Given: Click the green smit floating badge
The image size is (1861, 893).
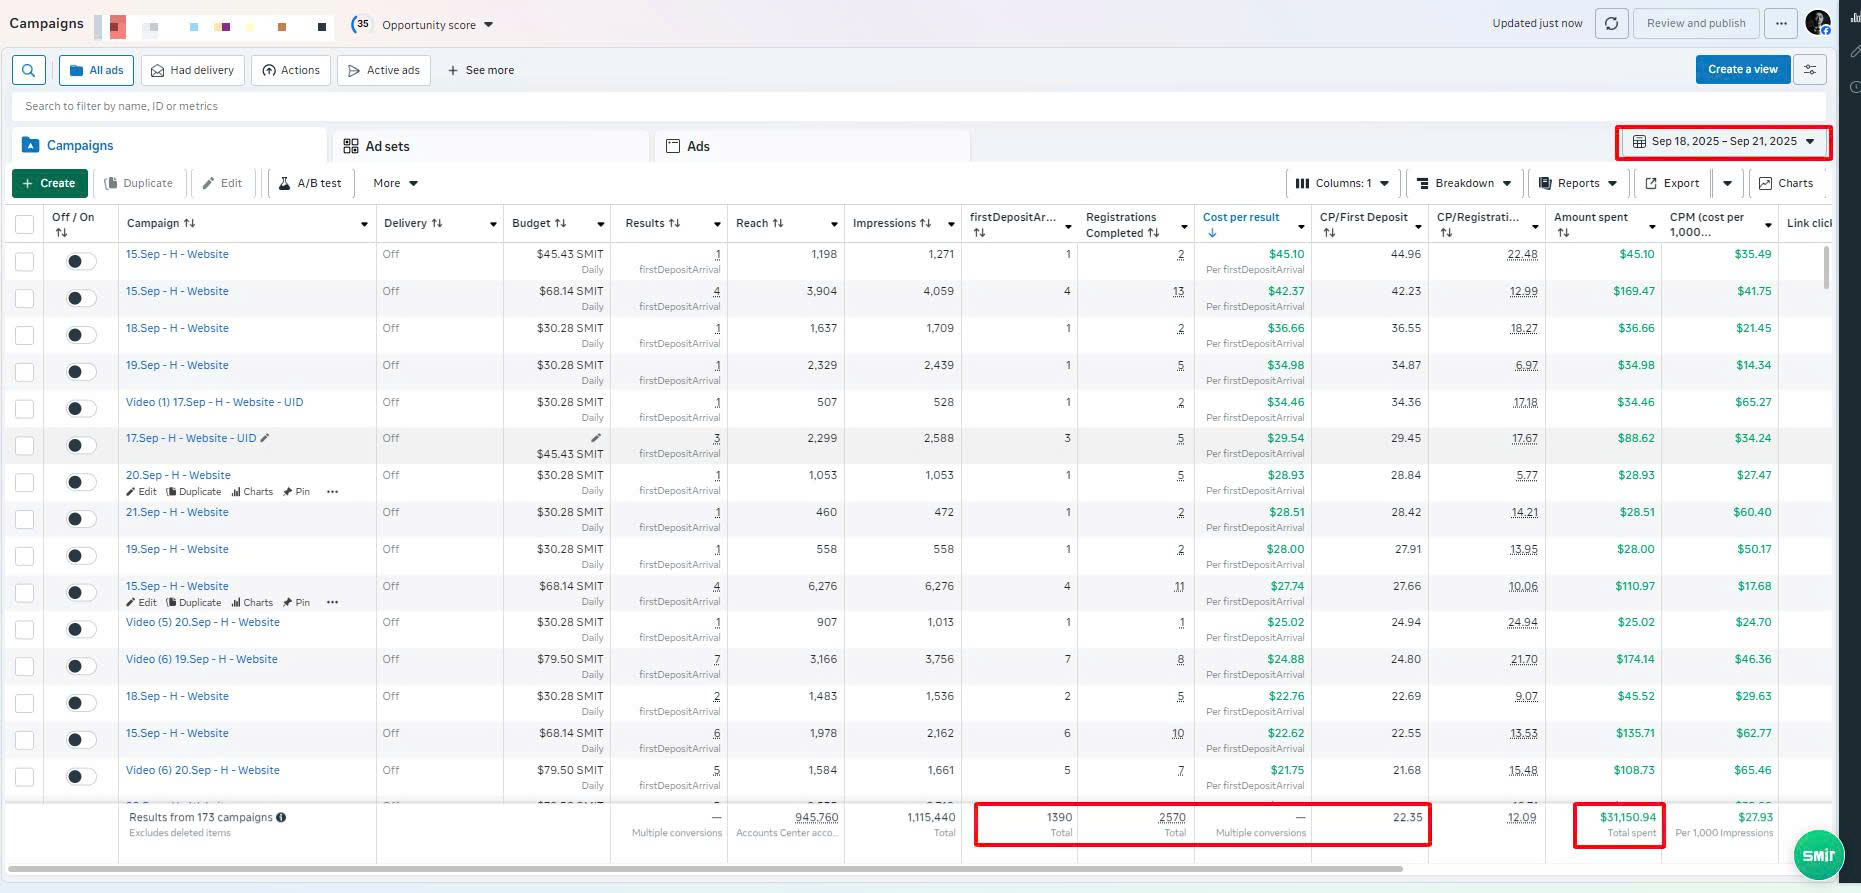Looking at the screenshot, I should 1818,855.
